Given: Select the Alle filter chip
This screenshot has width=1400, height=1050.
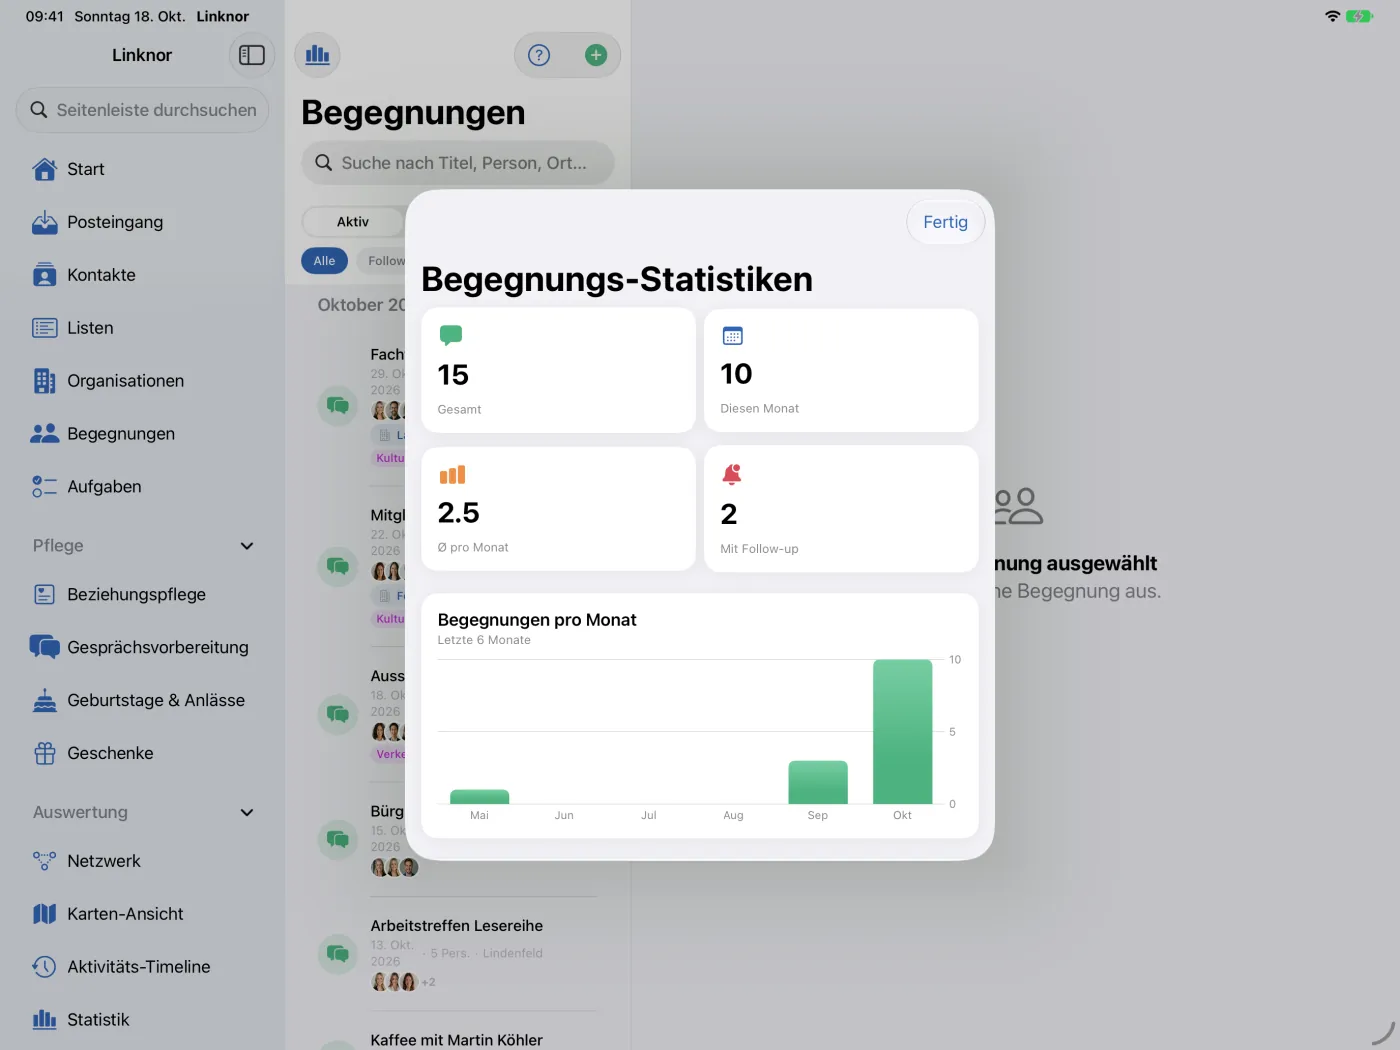Looking at the screenshot, I should (x=324, y=261).
